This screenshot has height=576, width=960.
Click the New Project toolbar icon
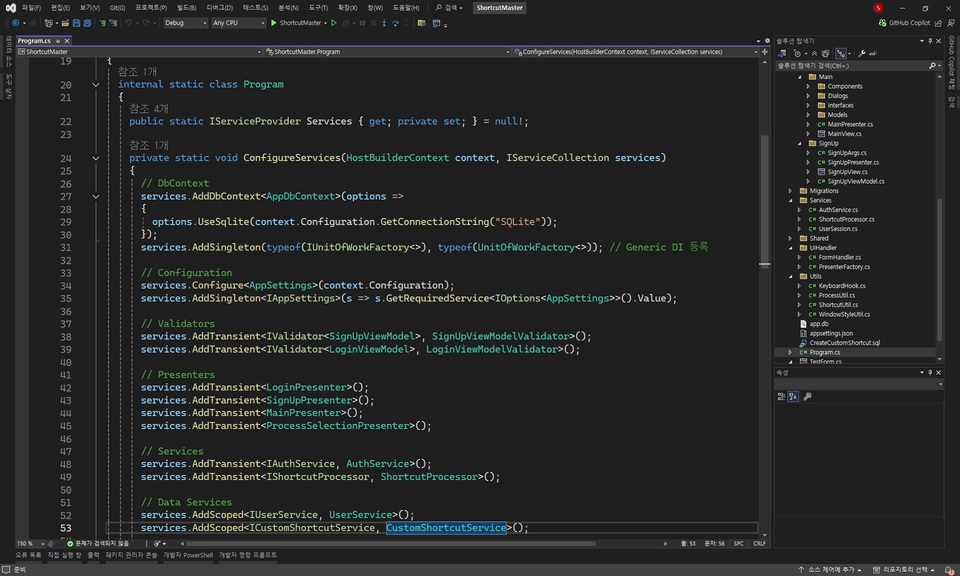tap(48, 23)
